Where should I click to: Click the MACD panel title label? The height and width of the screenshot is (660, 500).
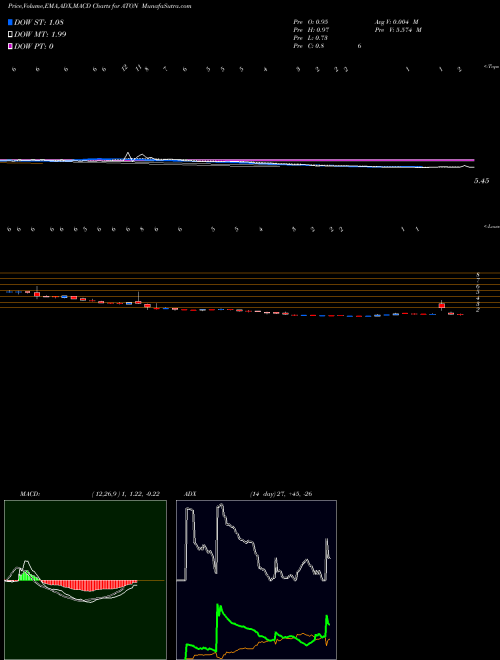point(29,494)
